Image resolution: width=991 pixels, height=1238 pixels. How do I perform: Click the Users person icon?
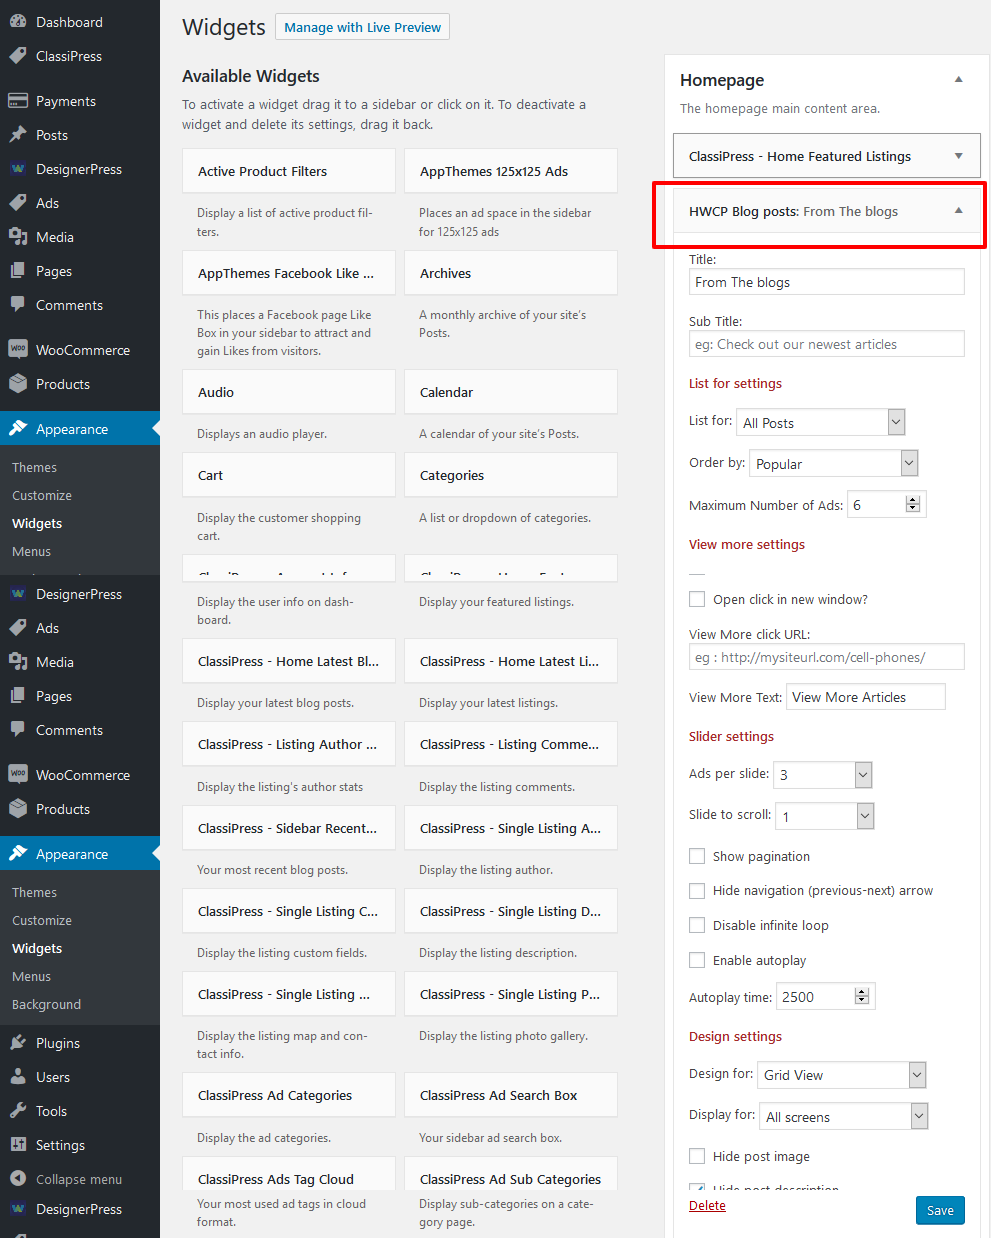click(x=18, y=1077)
